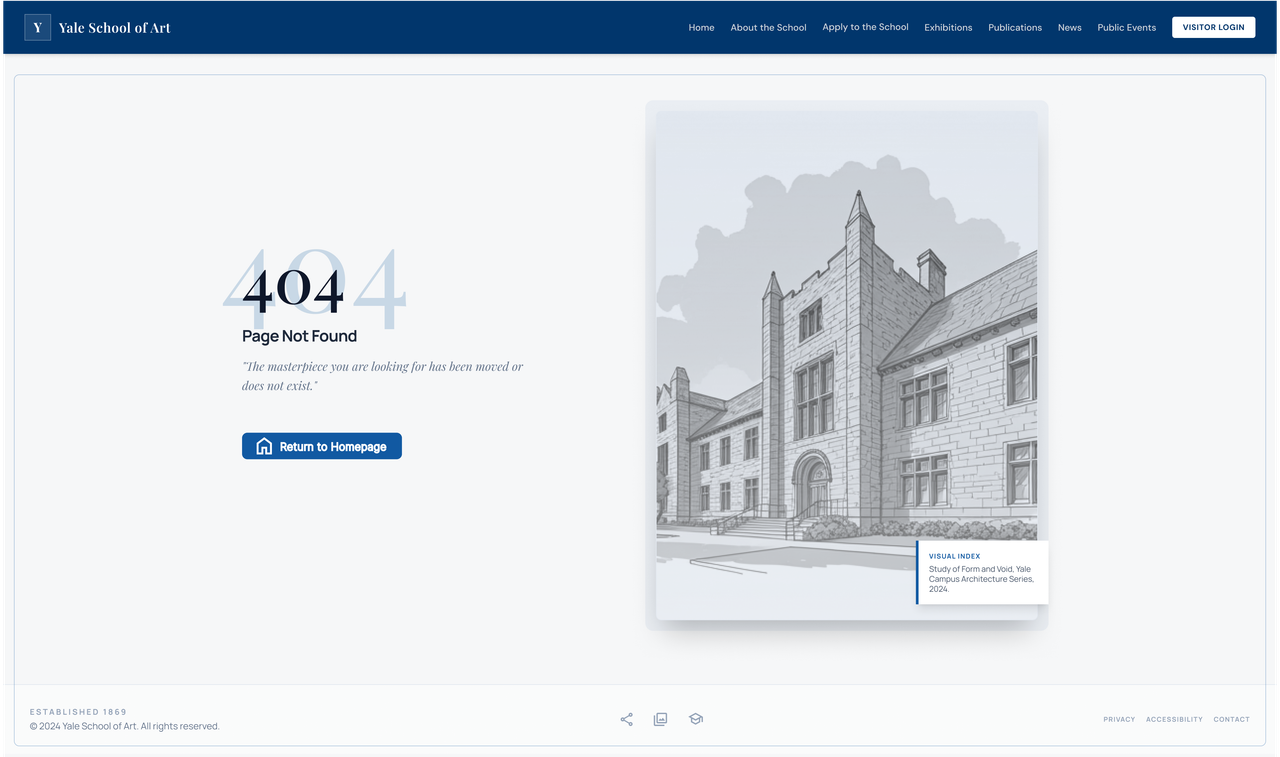Click the 'Yale School of Art' title text

115,27
